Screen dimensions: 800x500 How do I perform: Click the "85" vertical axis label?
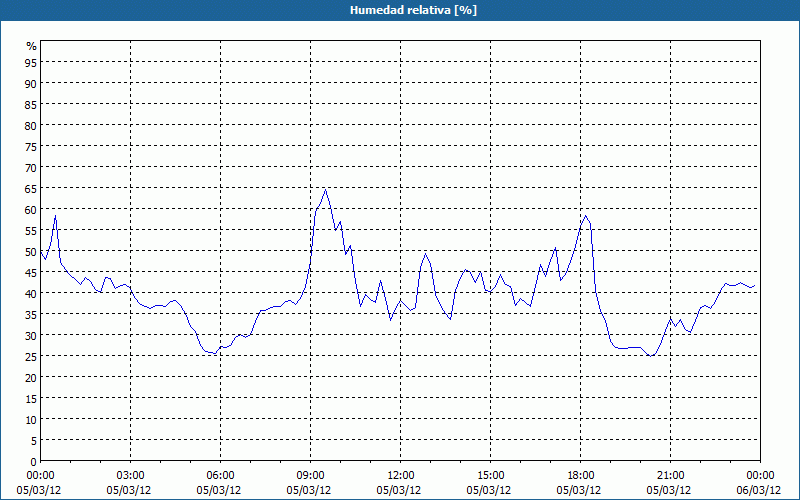point(31,104)
